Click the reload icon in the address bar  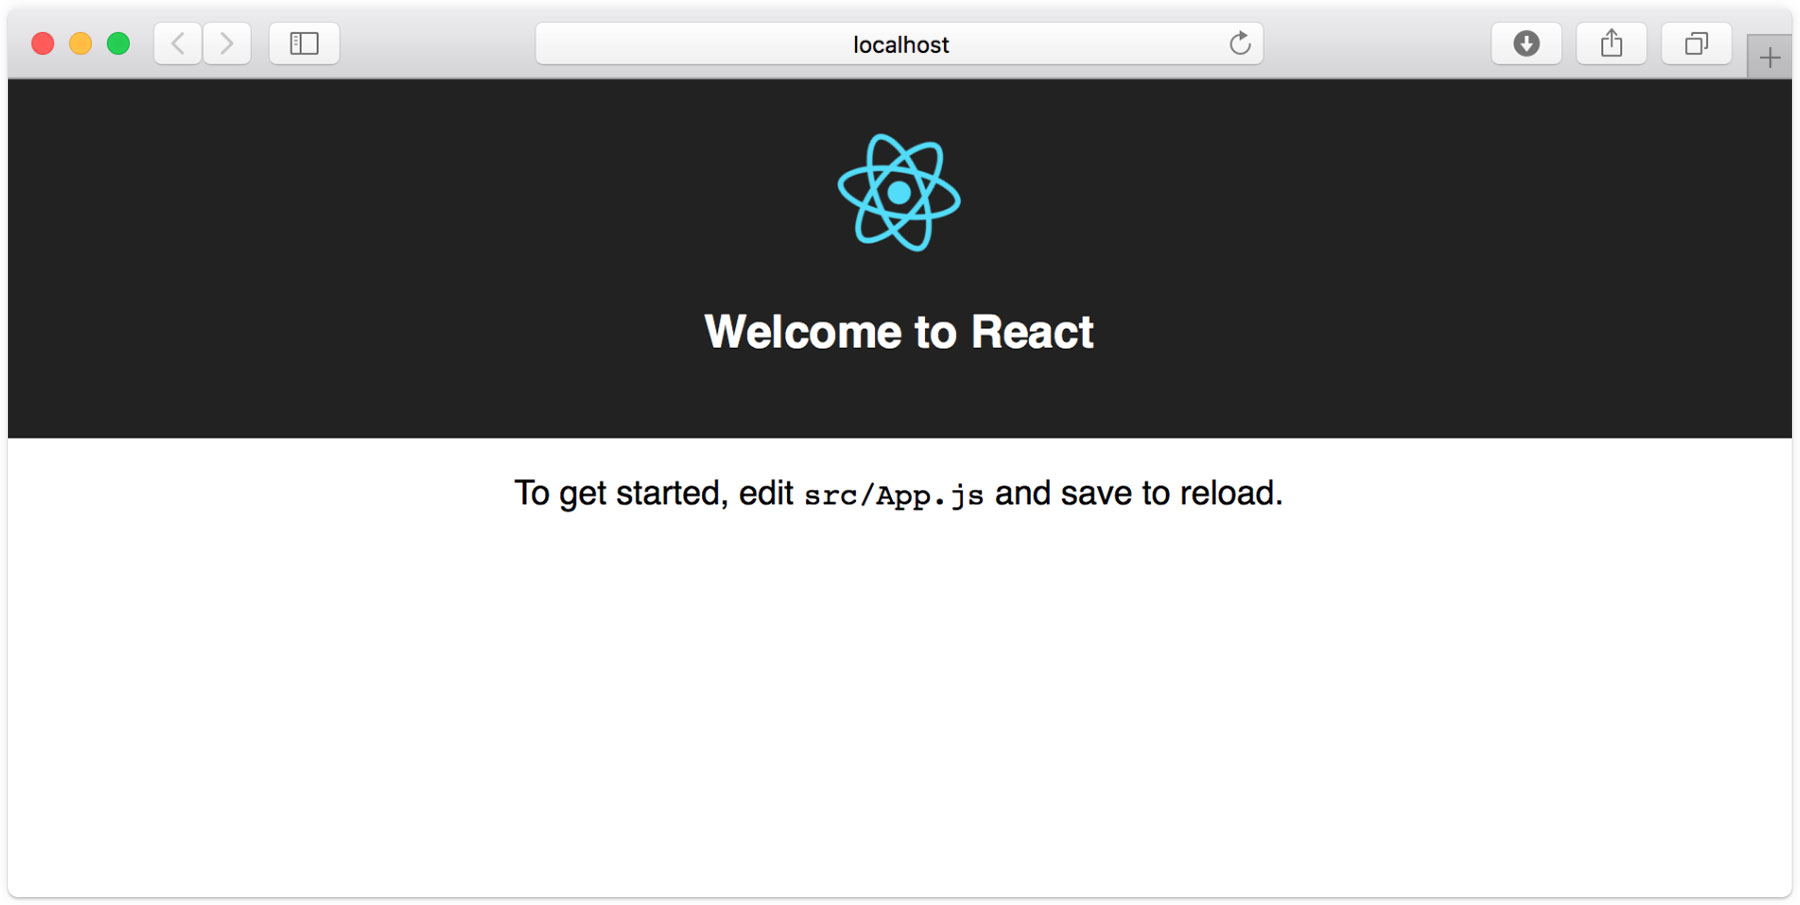1240,43
